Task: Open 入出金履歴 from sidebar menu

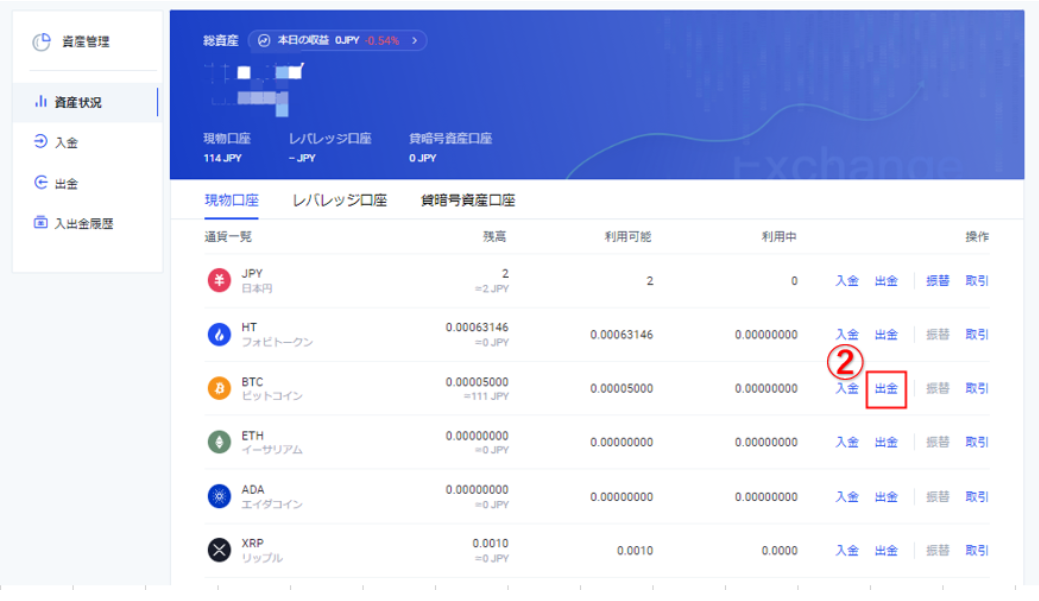Action: 86,223
